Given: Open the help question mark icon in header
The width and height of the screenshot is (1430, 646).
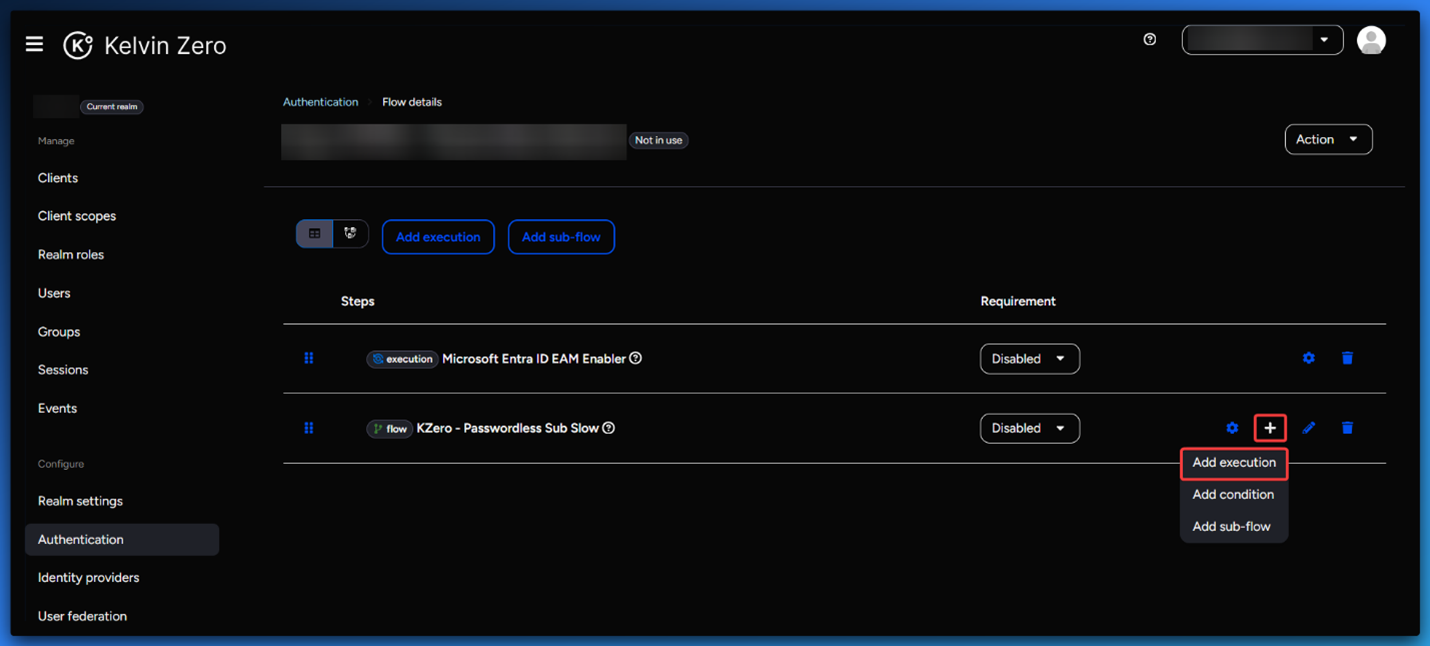Looking at the screenshot, I should 1150,39.
